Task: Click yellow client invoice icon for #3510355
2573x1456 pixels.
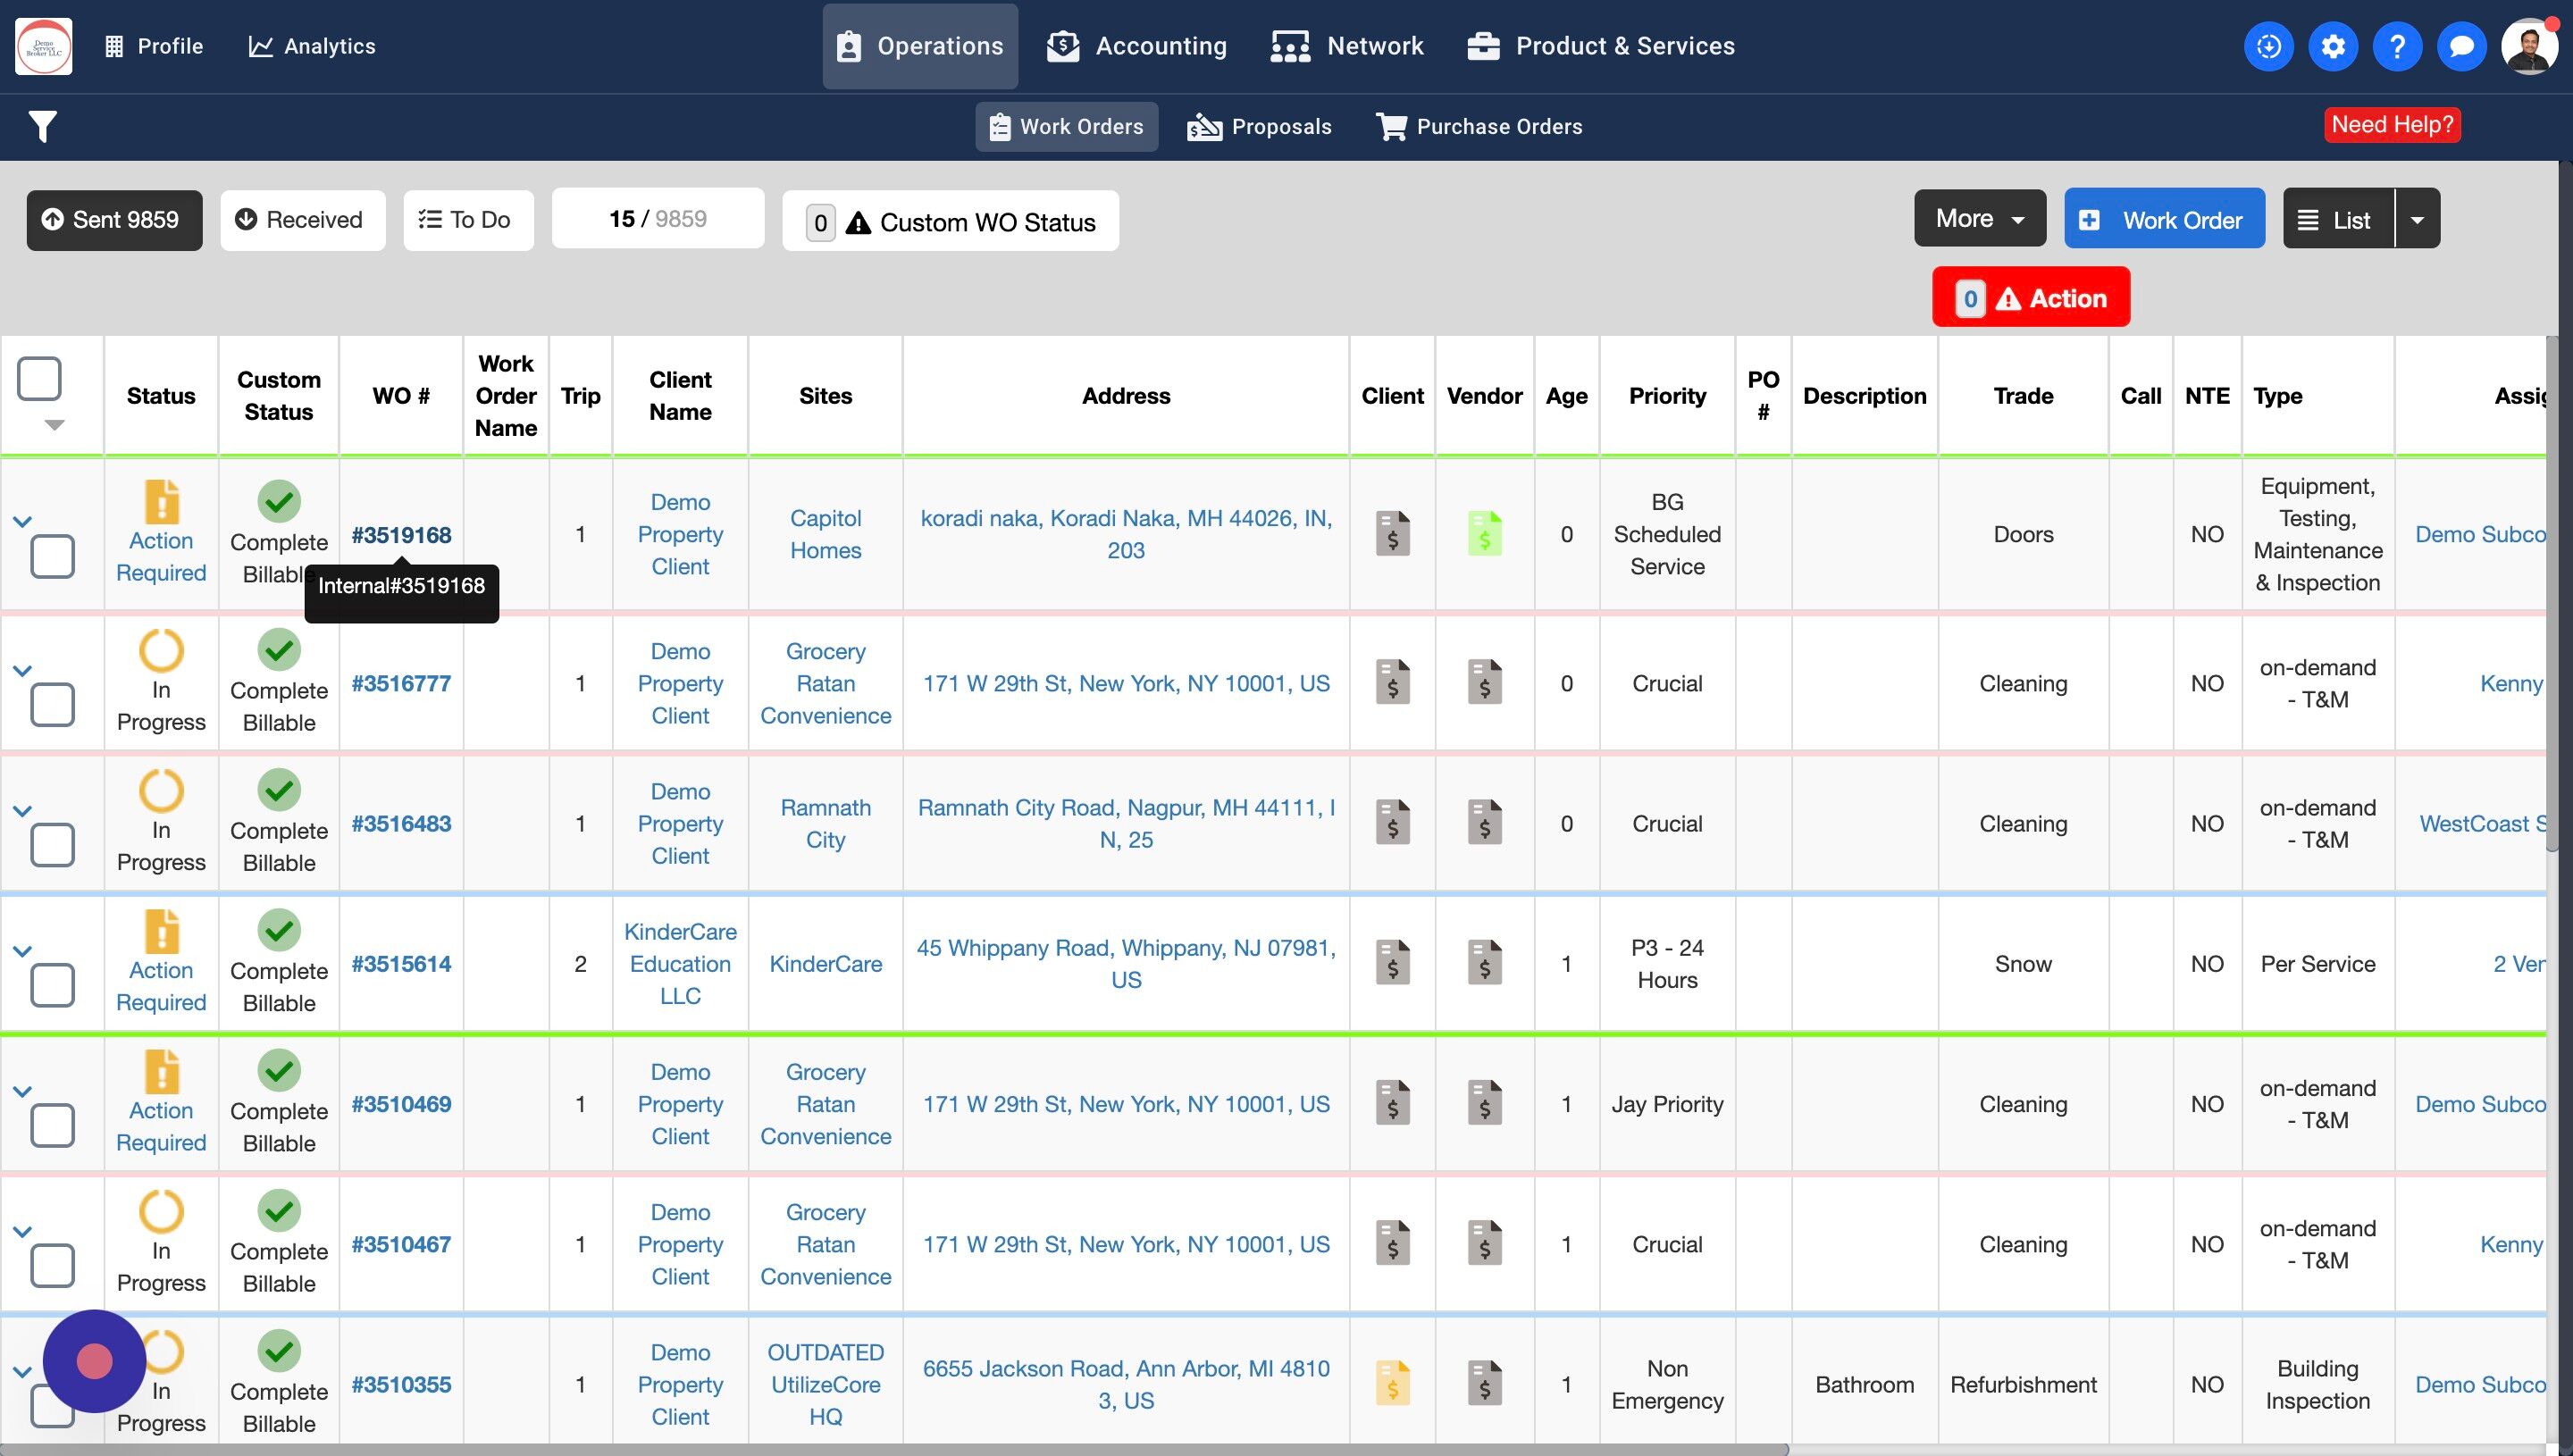Action: [x=1392, y=1384]
